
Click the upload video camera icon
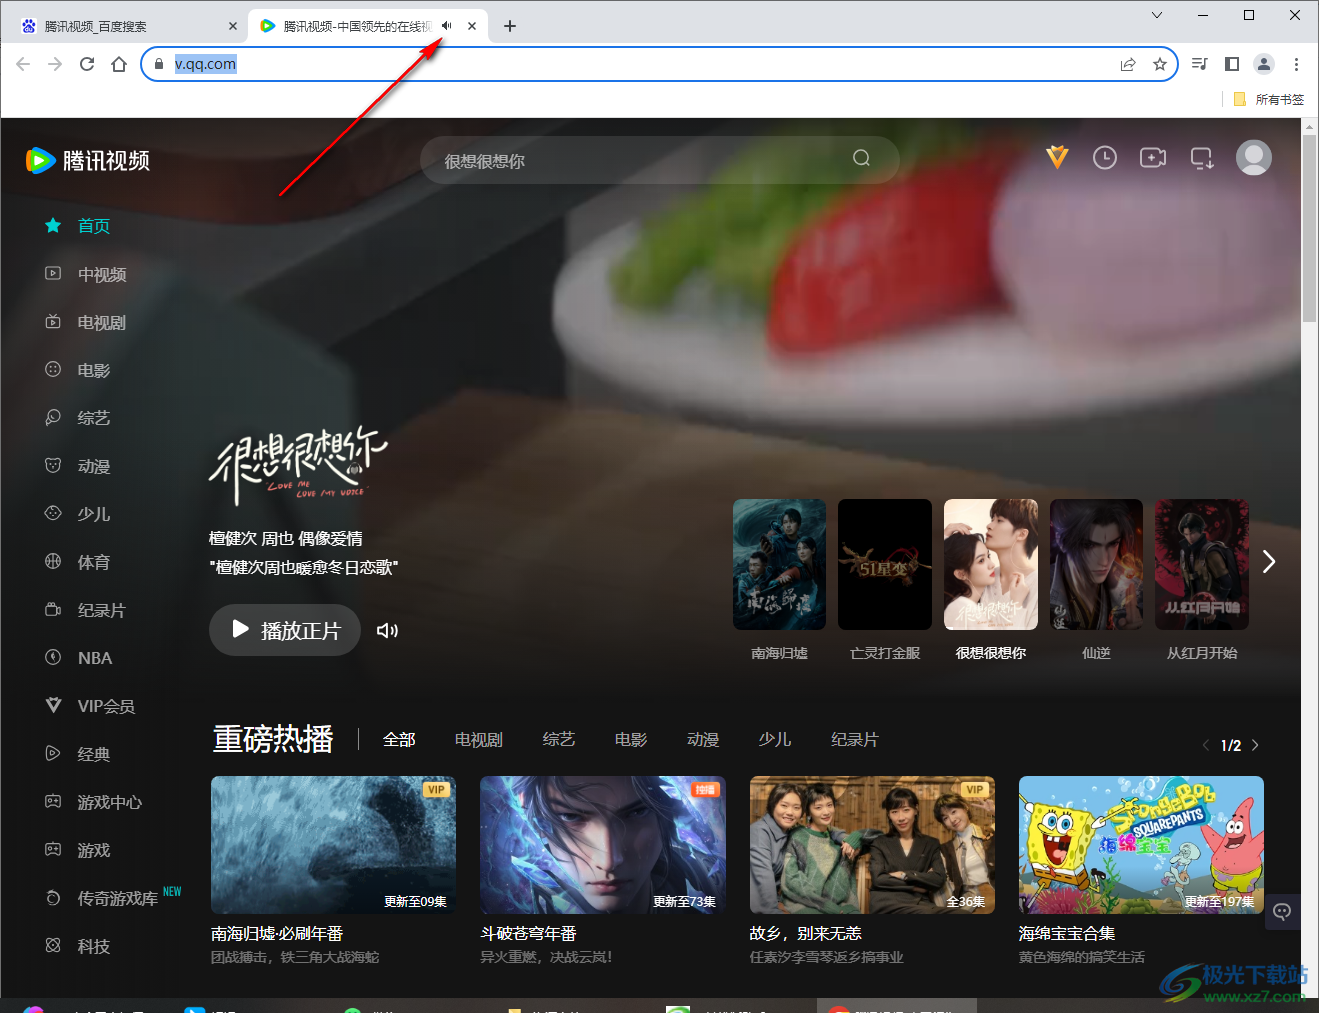pyautogui.click(x=1153, y=157)
